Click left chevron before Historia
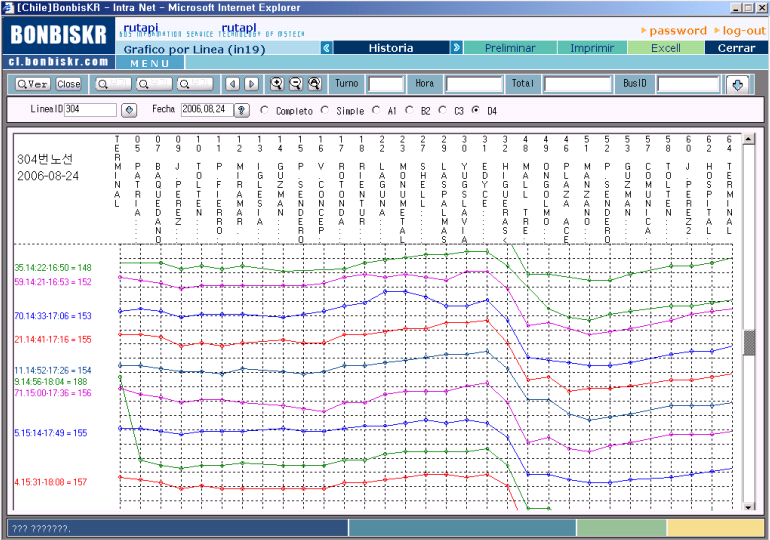 (326, 48)
